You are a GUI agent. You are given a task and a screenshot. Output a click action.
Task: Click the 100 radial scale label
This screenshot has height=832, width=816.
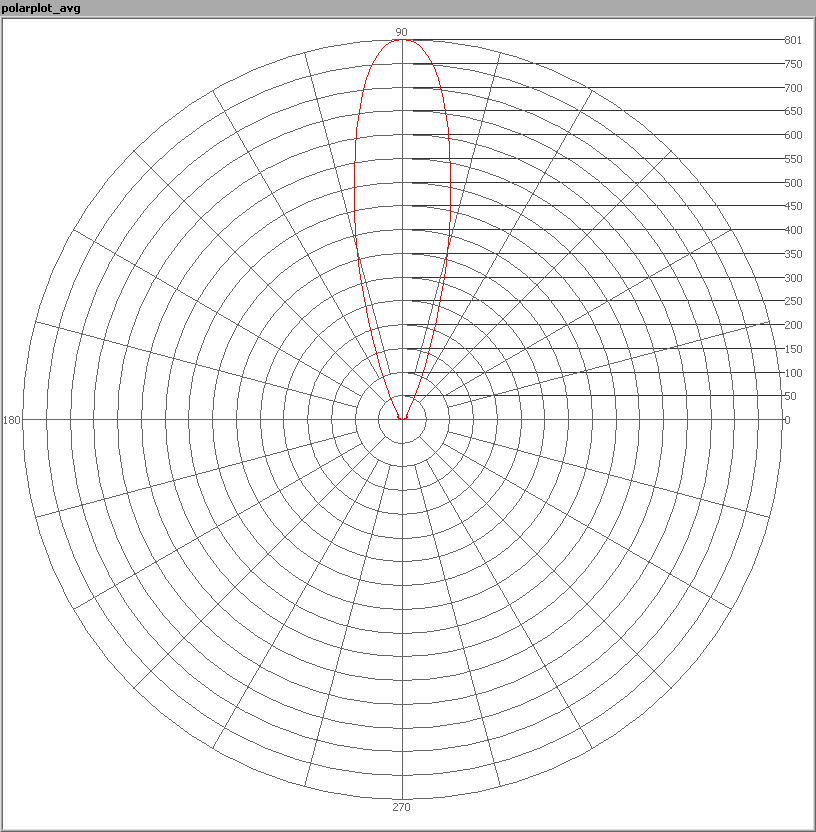793,373
